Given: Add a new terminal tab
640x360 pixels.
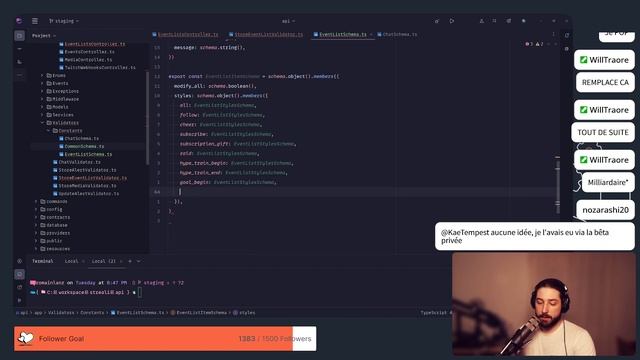Looking at the screenshot, I should (130, 261).
